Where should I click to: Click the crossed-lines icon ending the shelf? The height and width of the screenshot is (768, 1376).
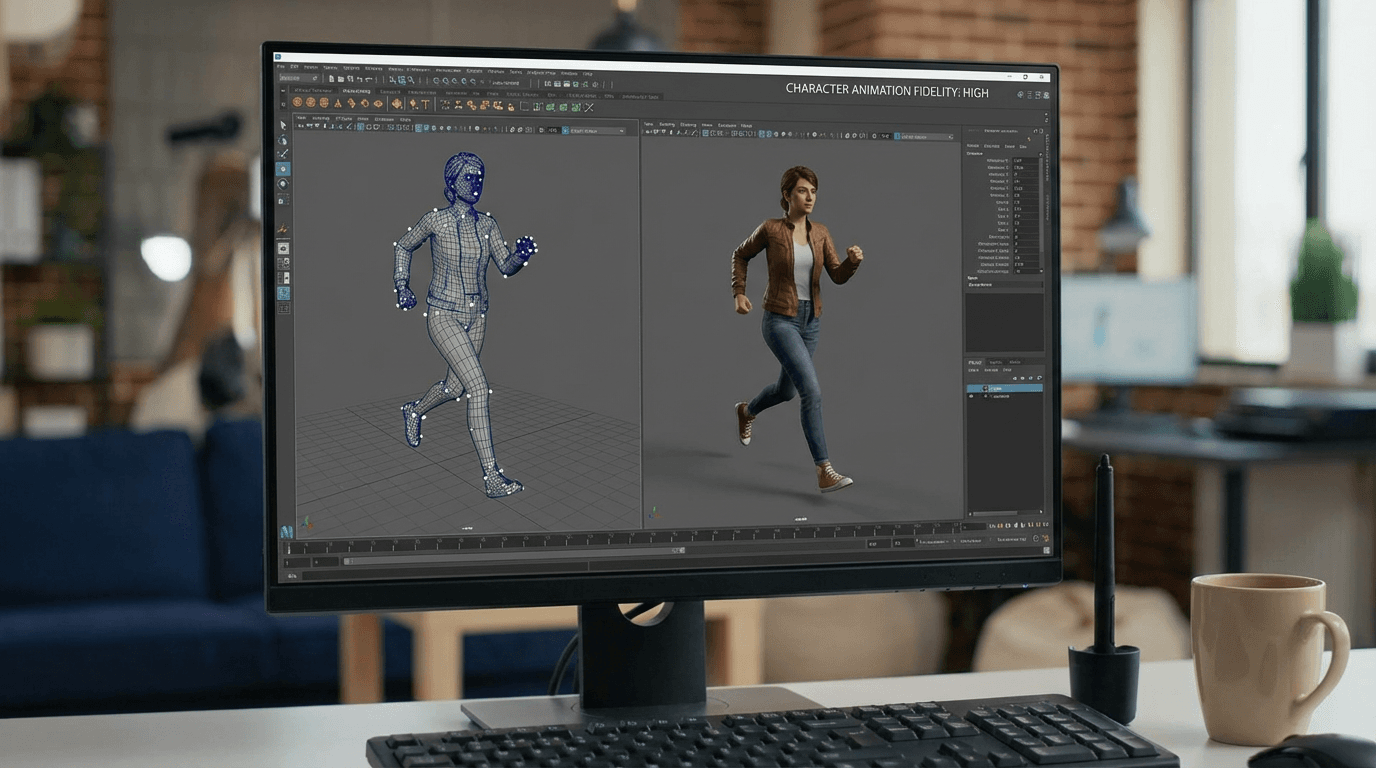[589, 107]
